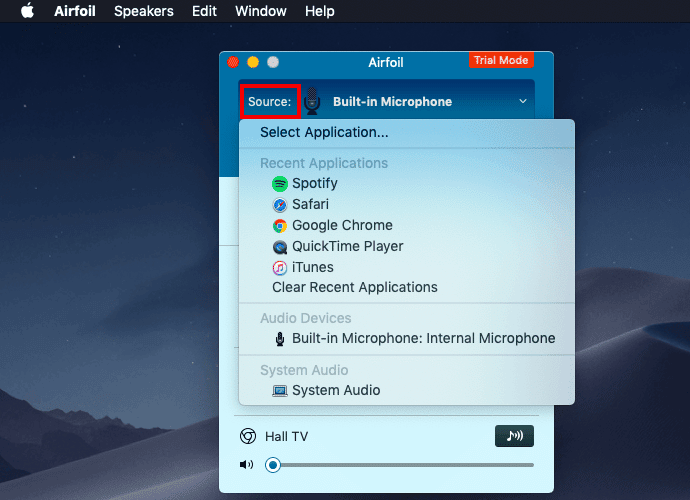The width and height of the screenshot is (690, 500).
Task: Click the laptop icon beside System Audio
Action: (x=279, y=391)
